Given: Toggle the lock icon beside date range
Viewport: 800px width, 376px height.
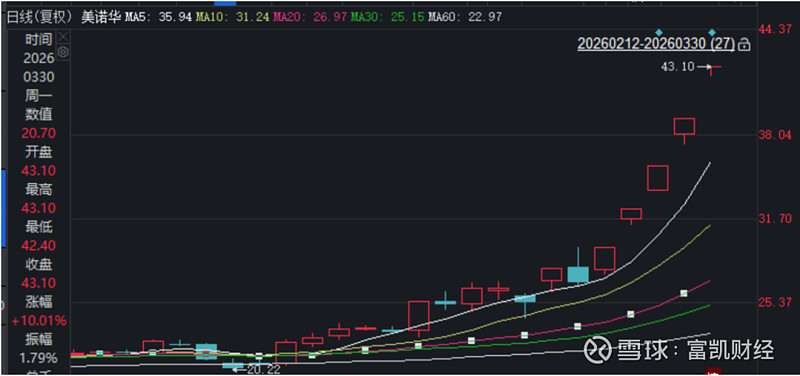Looking at the screenshot, I should pyautogui.click(x=744, y=45).
